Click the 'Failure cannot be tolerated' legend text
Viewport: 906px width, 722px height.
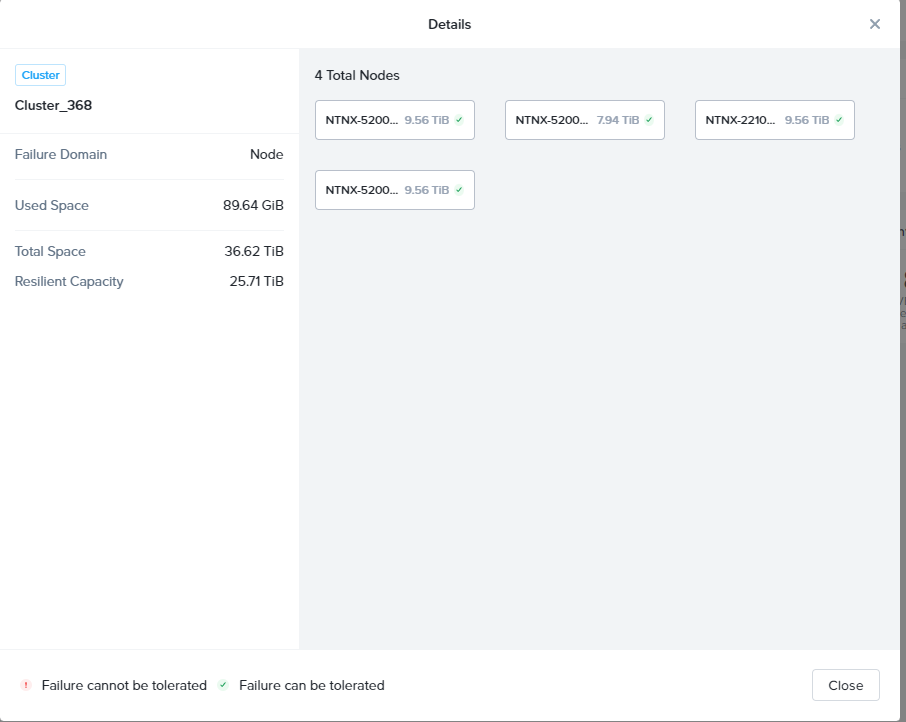pyautogui.click(x=124, y=686)
